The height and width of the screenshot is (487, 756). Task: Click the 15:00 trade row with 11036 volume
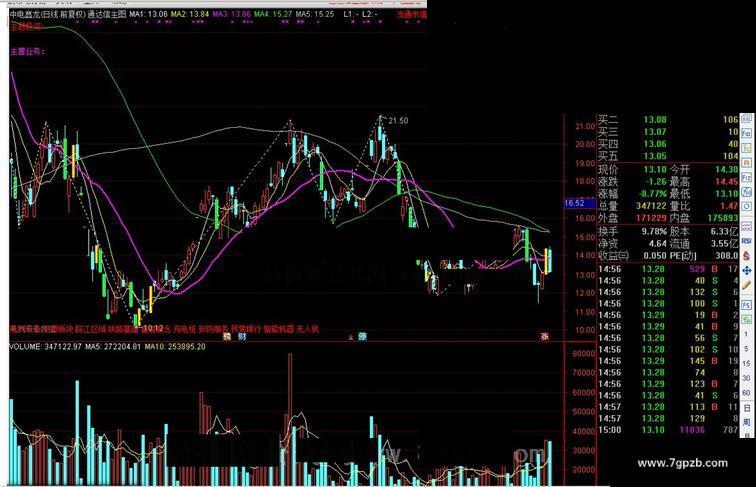pyautogui.click(x=668, y=430)
